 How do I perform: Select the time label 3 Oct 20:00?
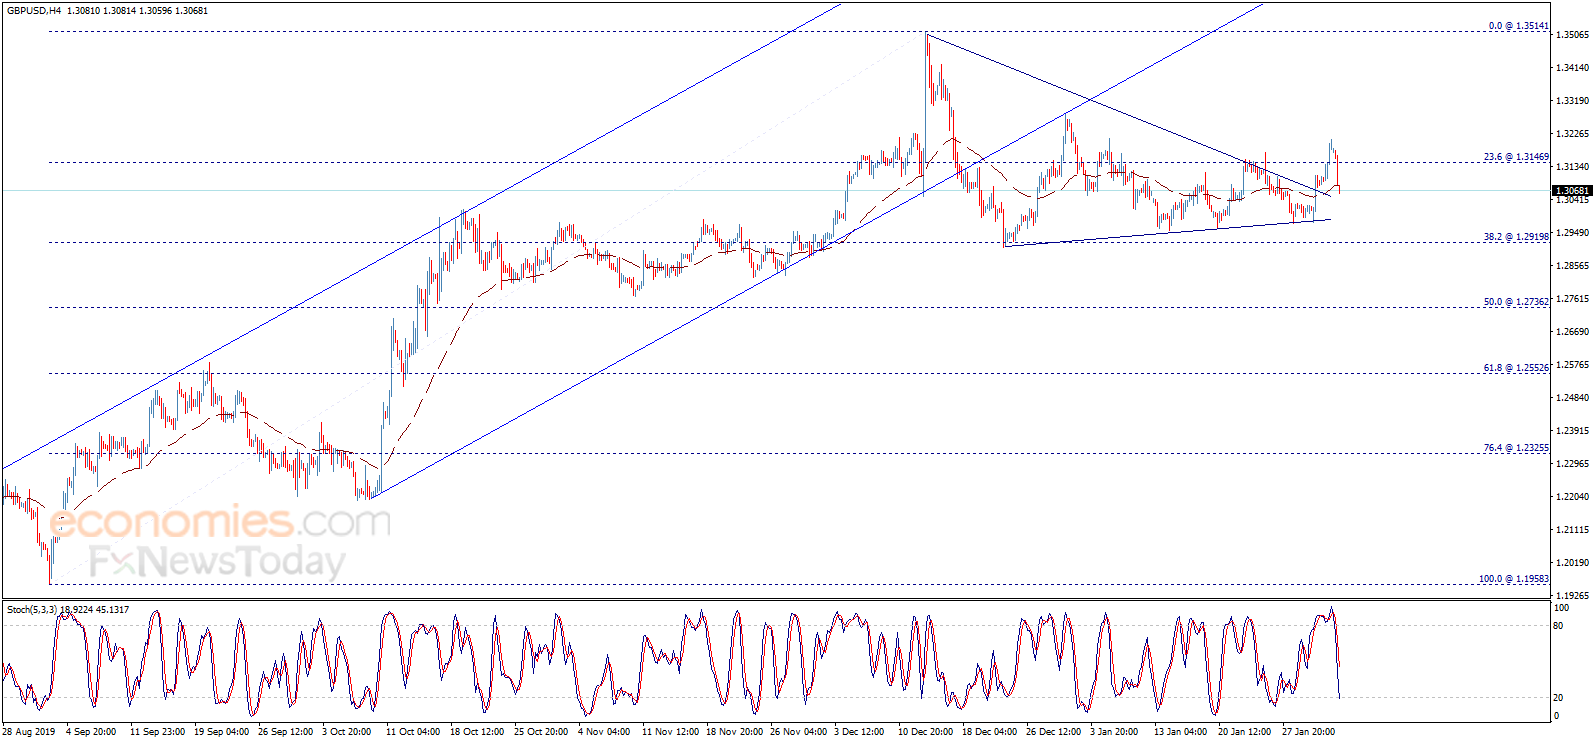pos(347,732)
